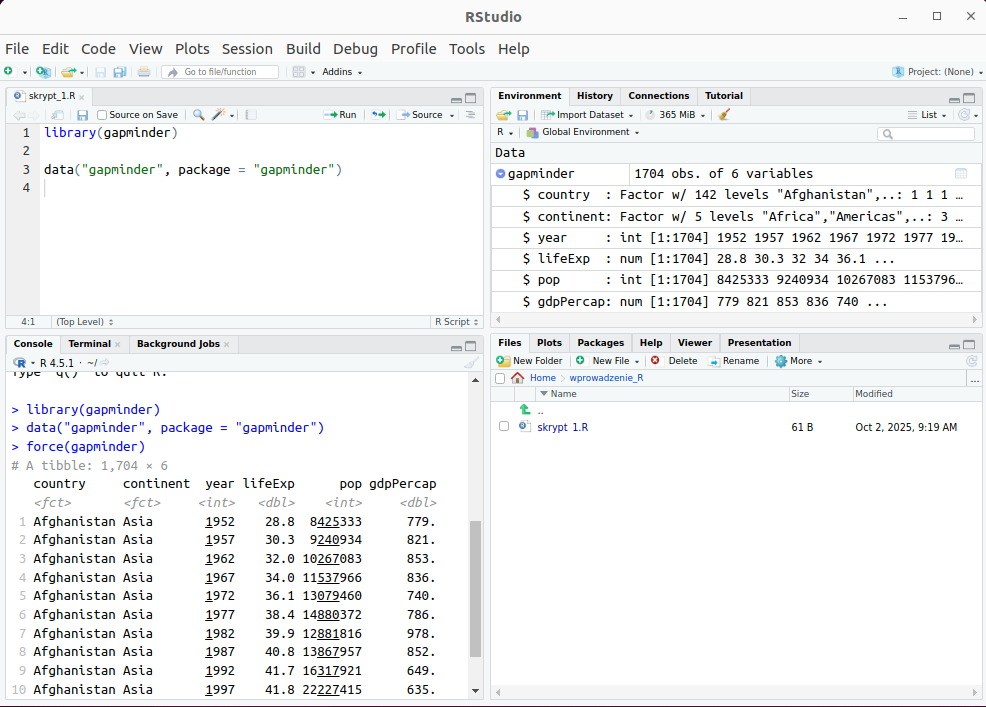The width and height of the screenshot is (986, 707).
Task: Open the Addins dropdown
Action: [x=342, y=72]
